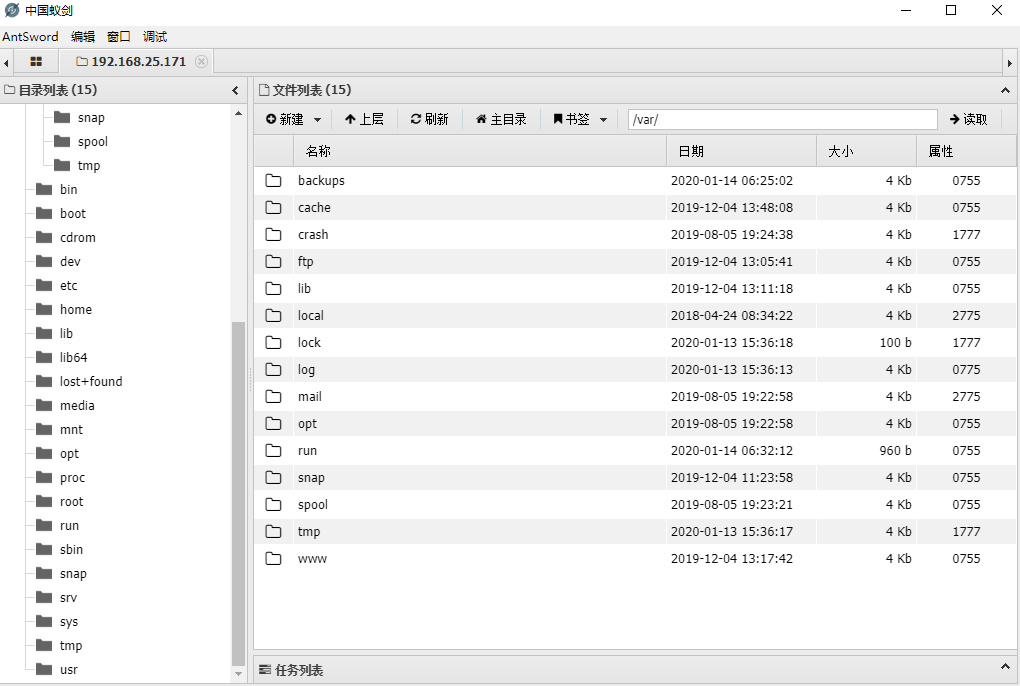Select the www folder icon
Viewport: 1020px width, 686px height.
(x=273, y=559)
